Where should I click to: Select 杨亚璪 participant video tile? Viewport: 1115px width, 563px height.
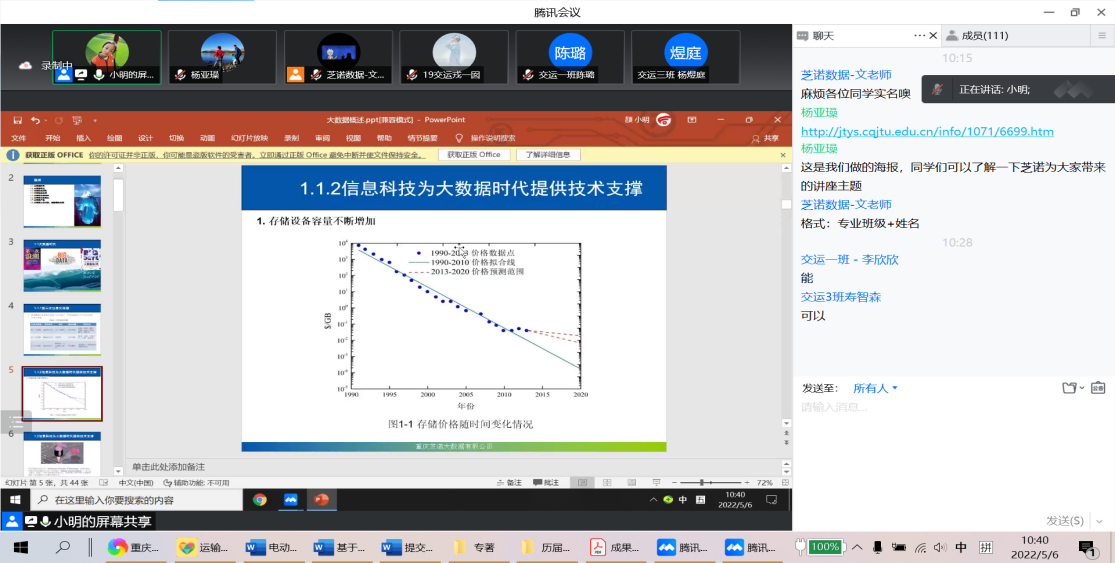point(223,57)
